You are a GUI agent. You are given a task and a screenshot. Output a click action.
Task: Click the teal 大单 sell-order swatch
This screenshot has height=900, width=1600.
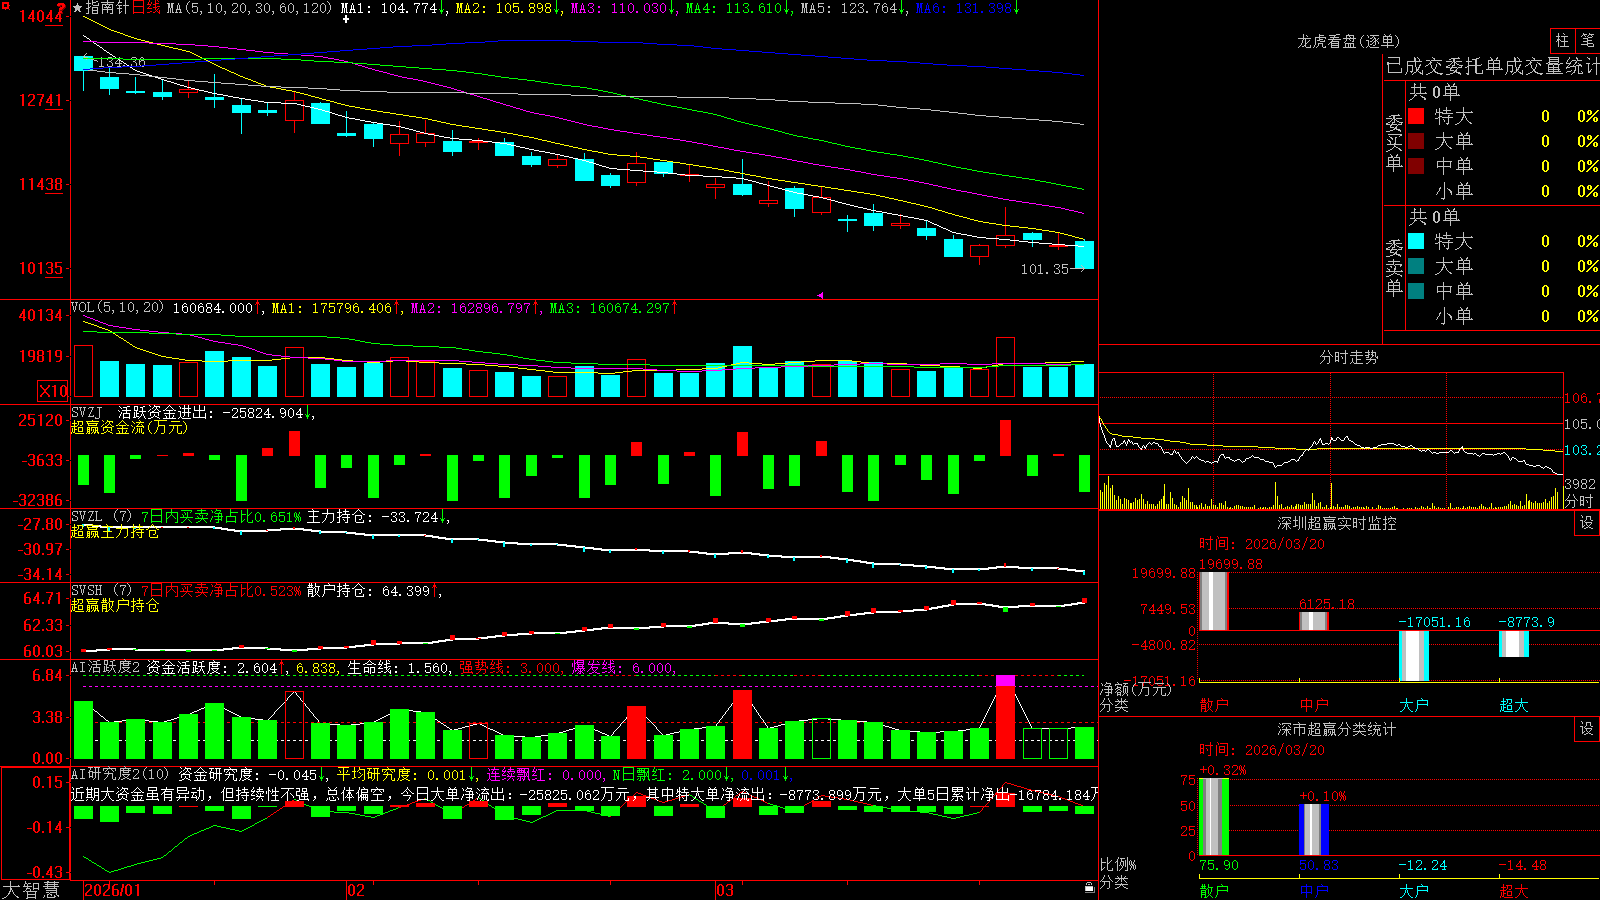click(1416, 266)
